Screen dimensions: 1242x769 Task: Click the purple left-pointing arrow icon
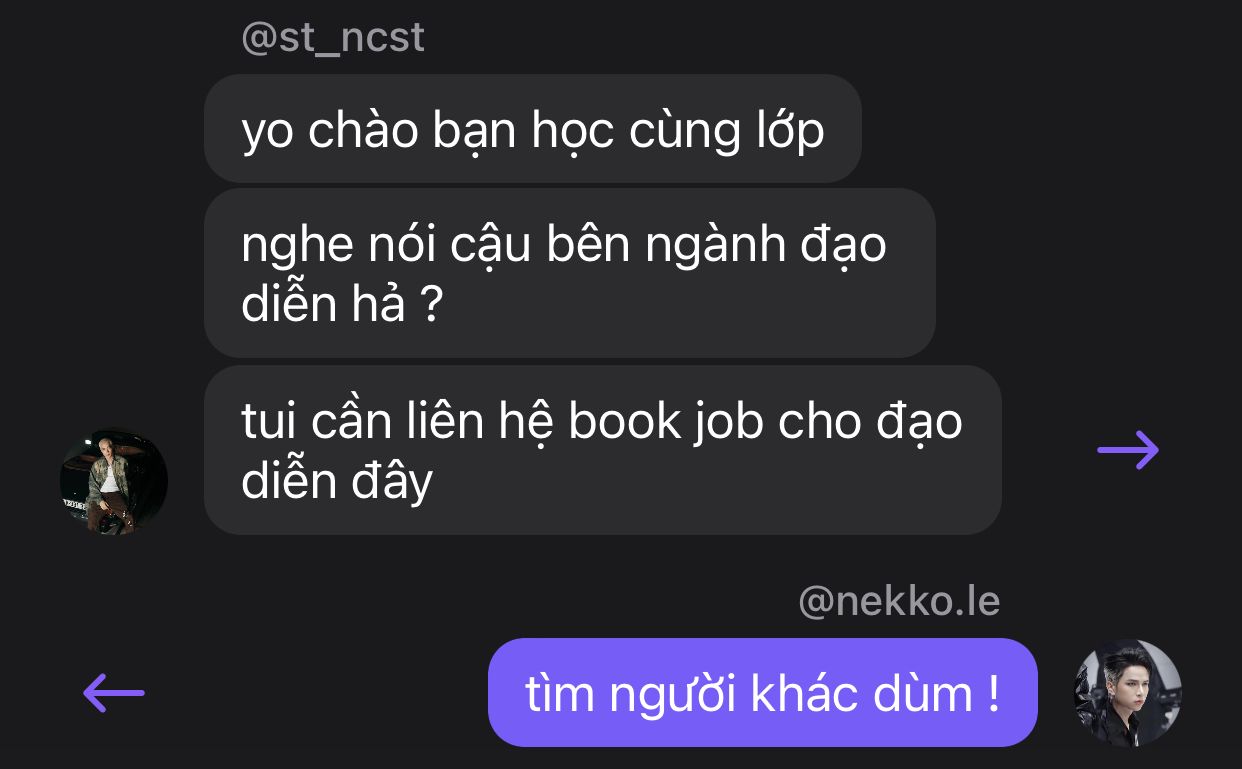coord(113,692)
